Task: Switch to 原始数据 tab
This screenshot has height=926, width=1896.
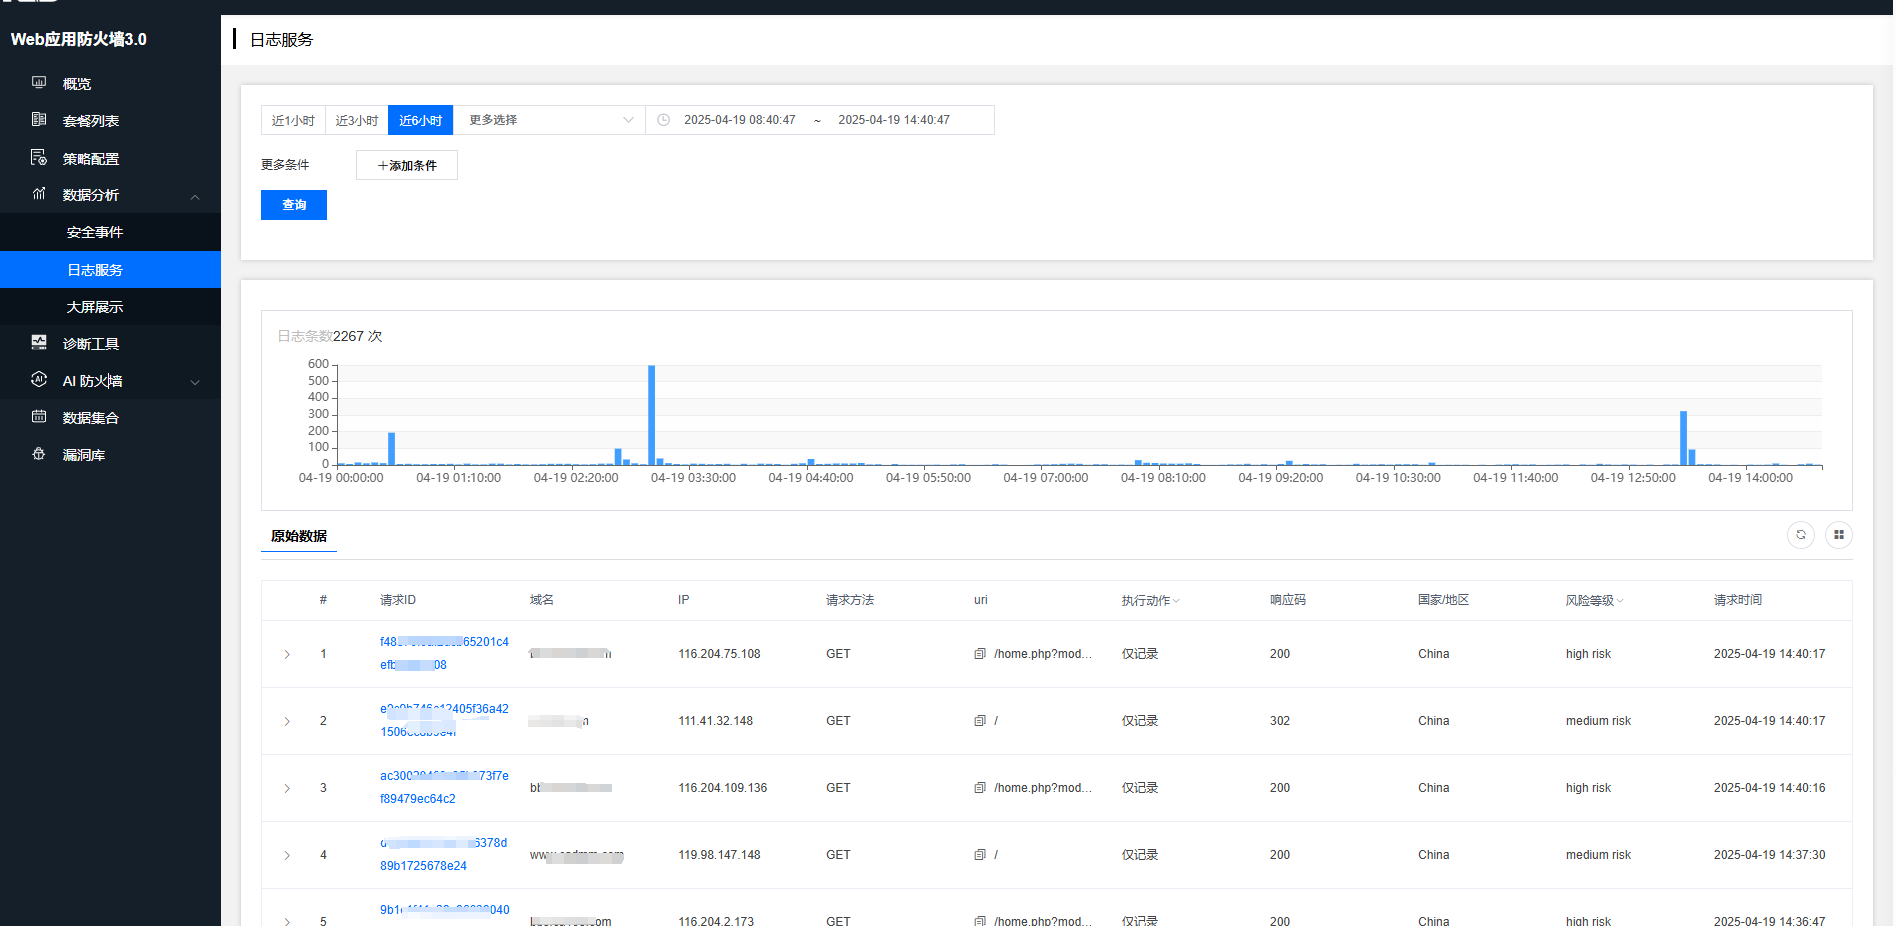Action: (299, 536)
